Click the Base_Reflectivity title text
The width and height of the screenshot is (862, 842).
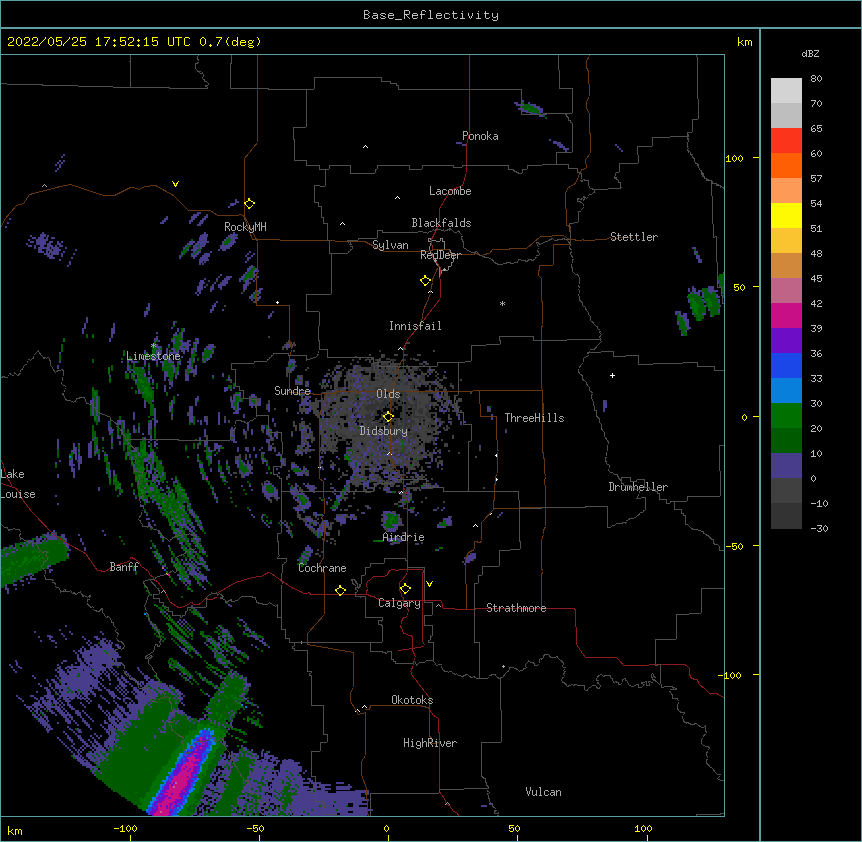(x=431, y=15)
